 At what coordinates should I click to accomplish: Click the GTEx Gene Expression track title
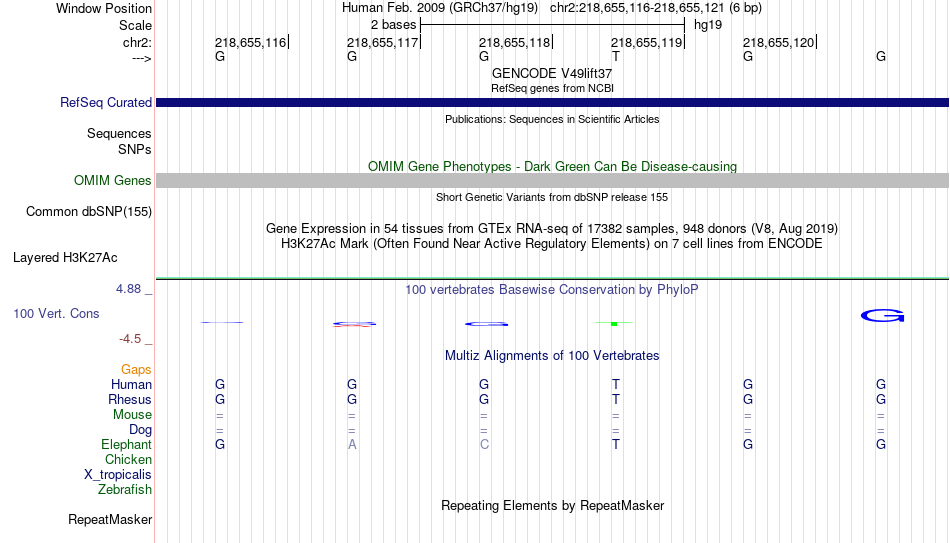pos(552,228)
